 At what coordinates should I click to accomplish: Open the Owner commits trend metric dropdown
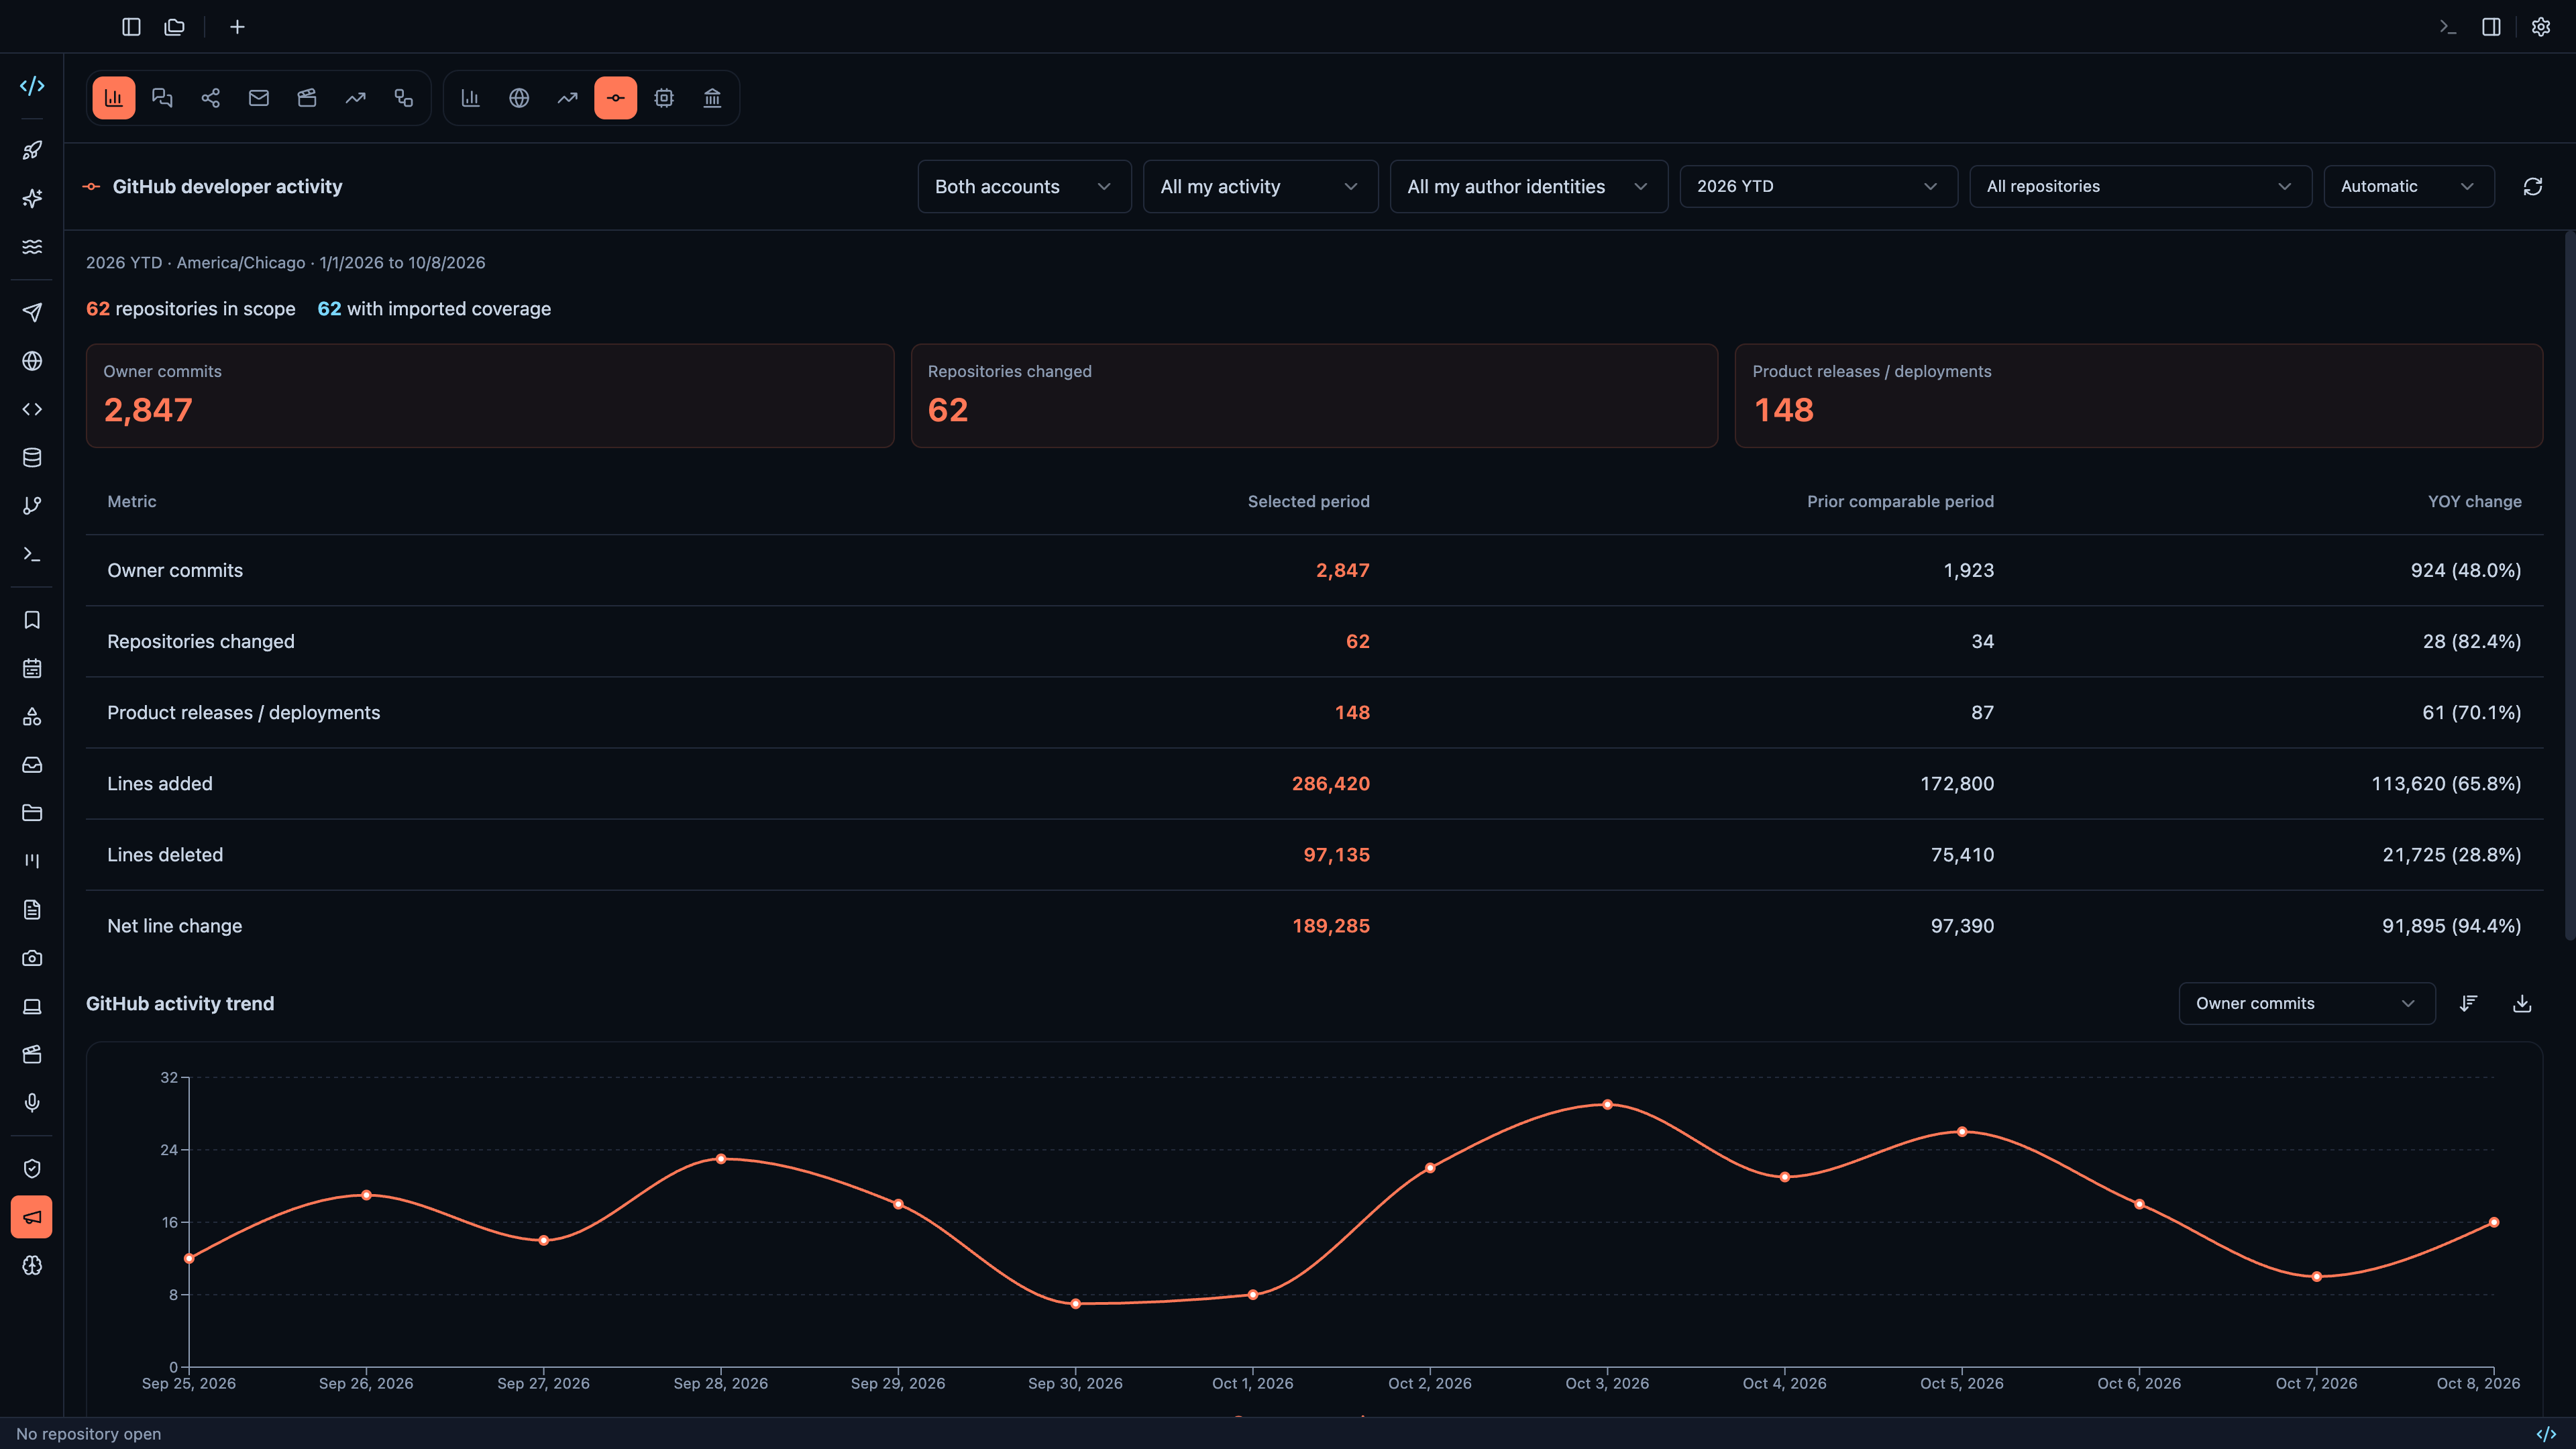click(x=2306, y=1003)
